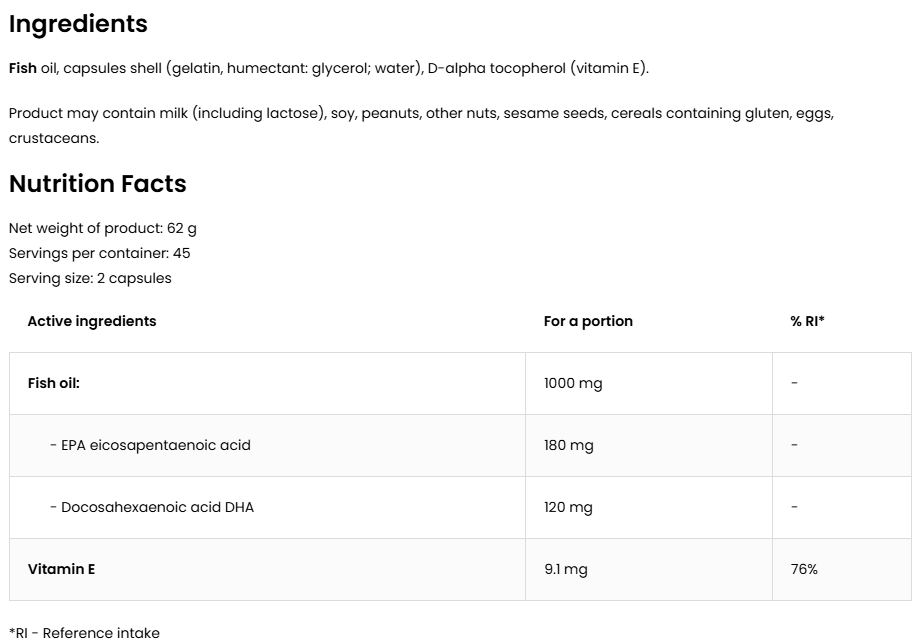The width and height of the screenshot is (919, 643).
Task: Click the Nutrition Facts heading
Action: (x=97, y=184)
